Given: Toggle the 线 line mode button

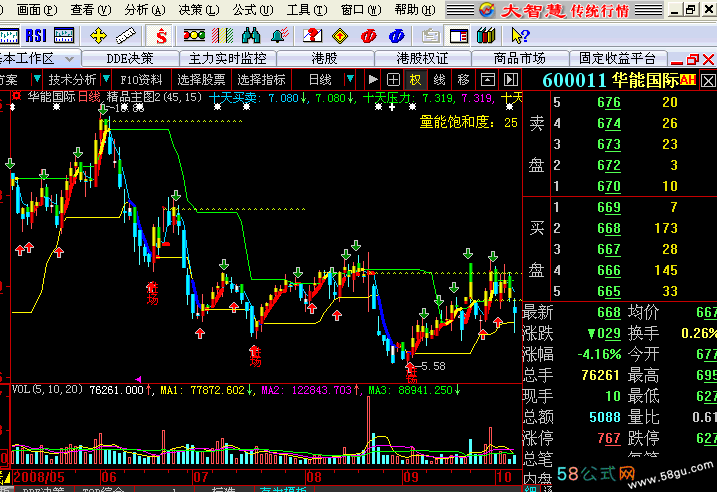Looking at the screenshot, I should click(x=439, y=80).
